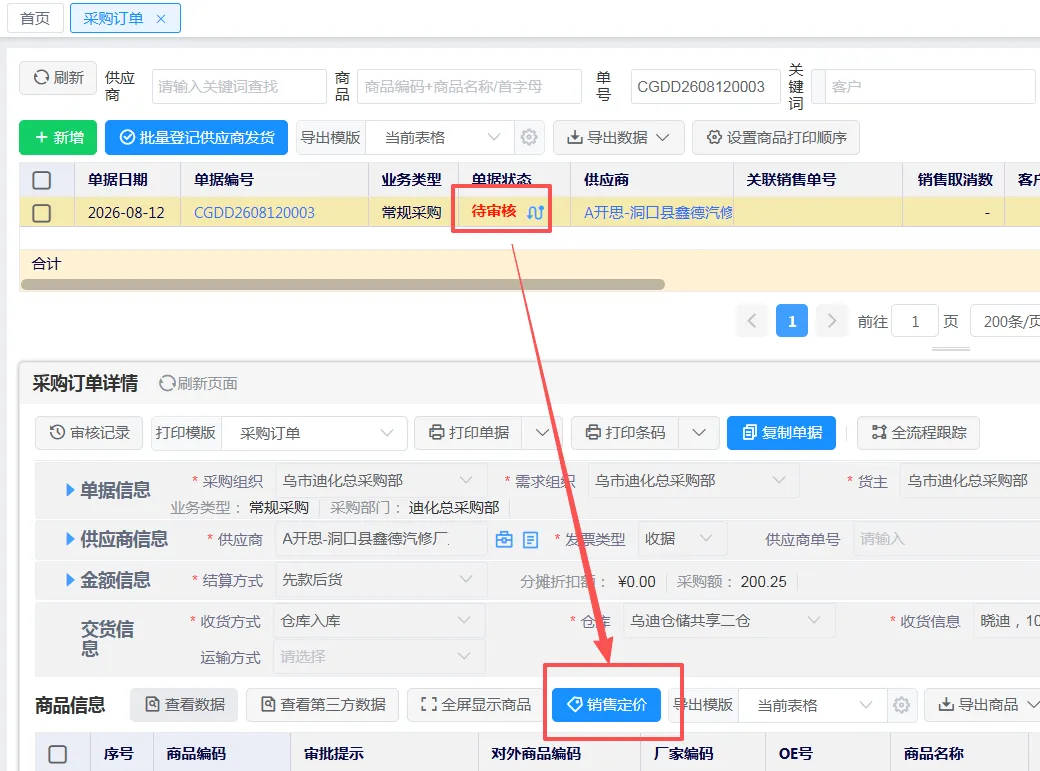The height and width of the screenshot is (771, 1040).
Task: Click the 供应商 field A开思-洞口县鑫德汽修厂
Action: (x=381, y=539)
